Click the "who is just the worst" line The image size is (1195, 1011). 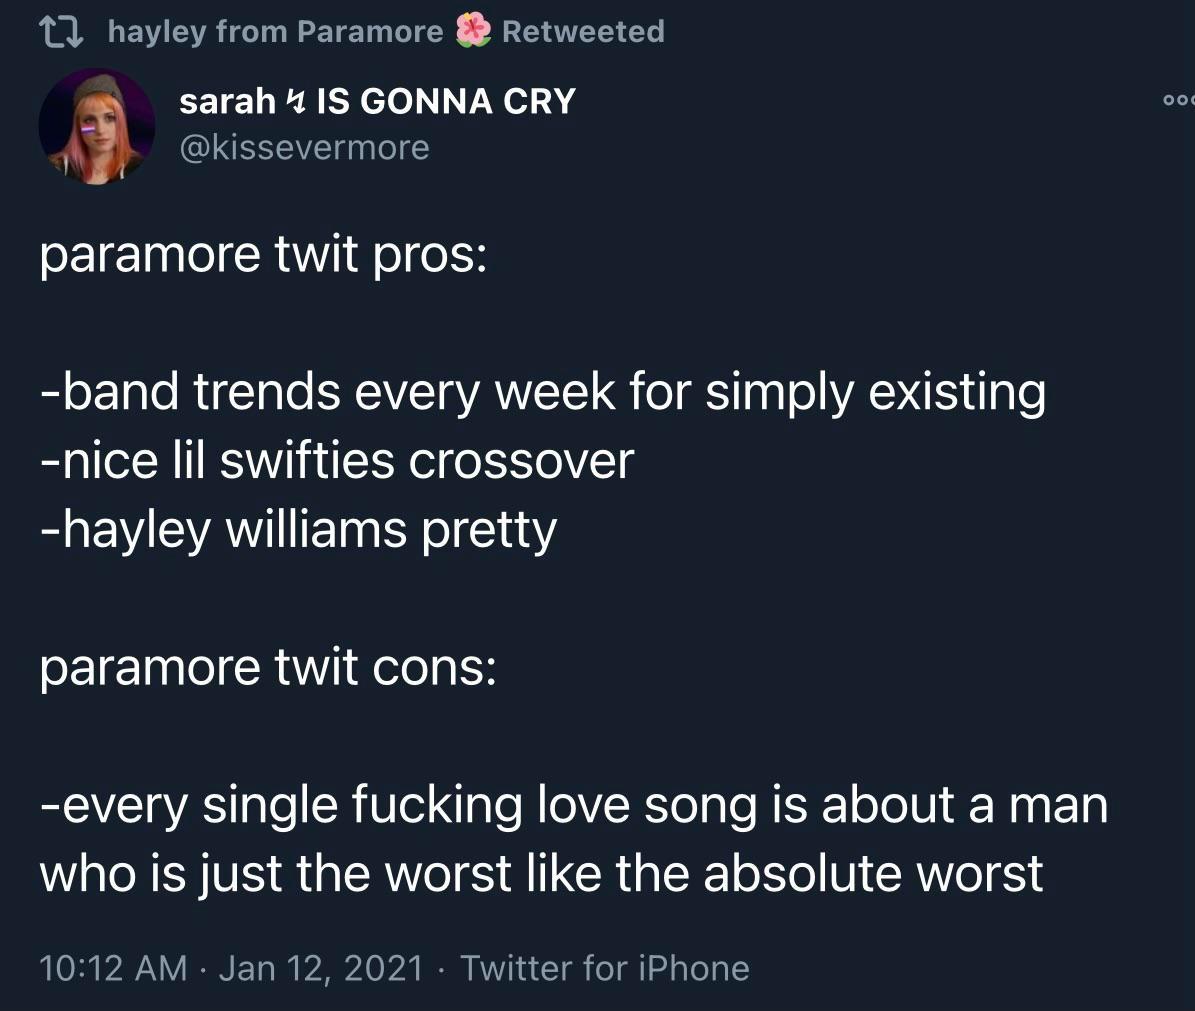point(541,873)
